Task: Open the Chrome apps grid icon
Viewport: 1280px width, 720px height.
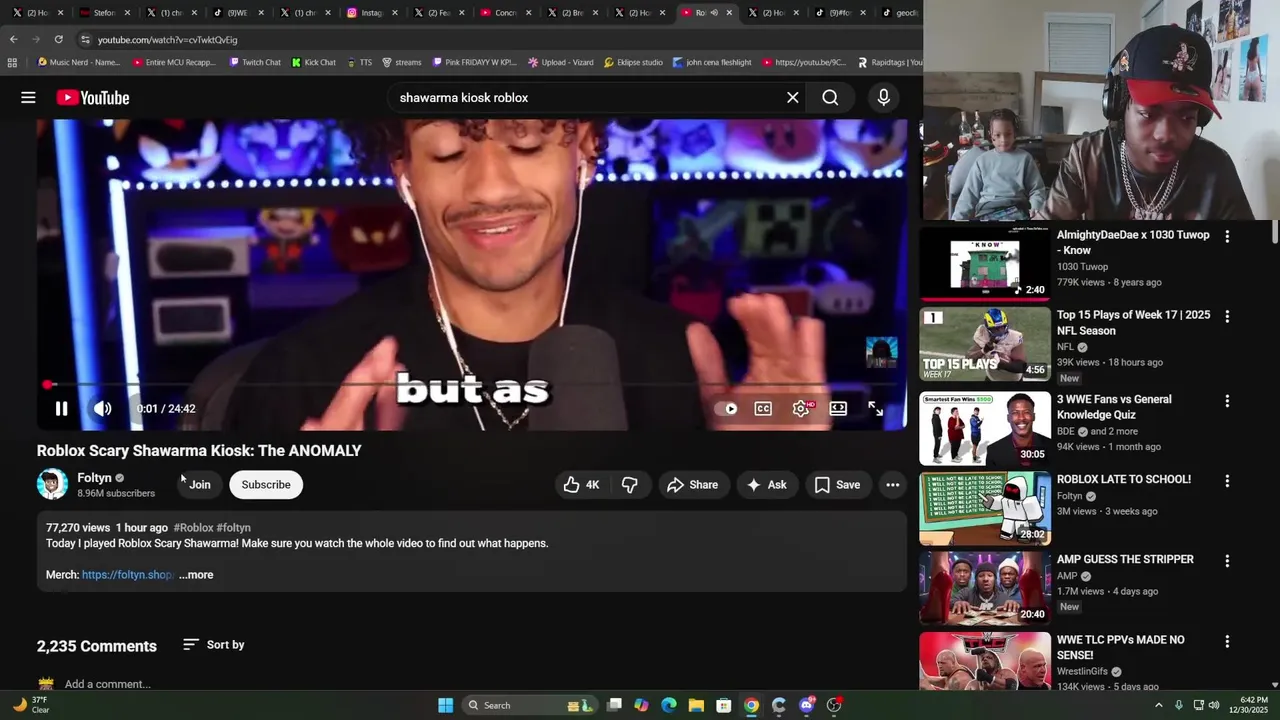Action: (x=12, y=62)
